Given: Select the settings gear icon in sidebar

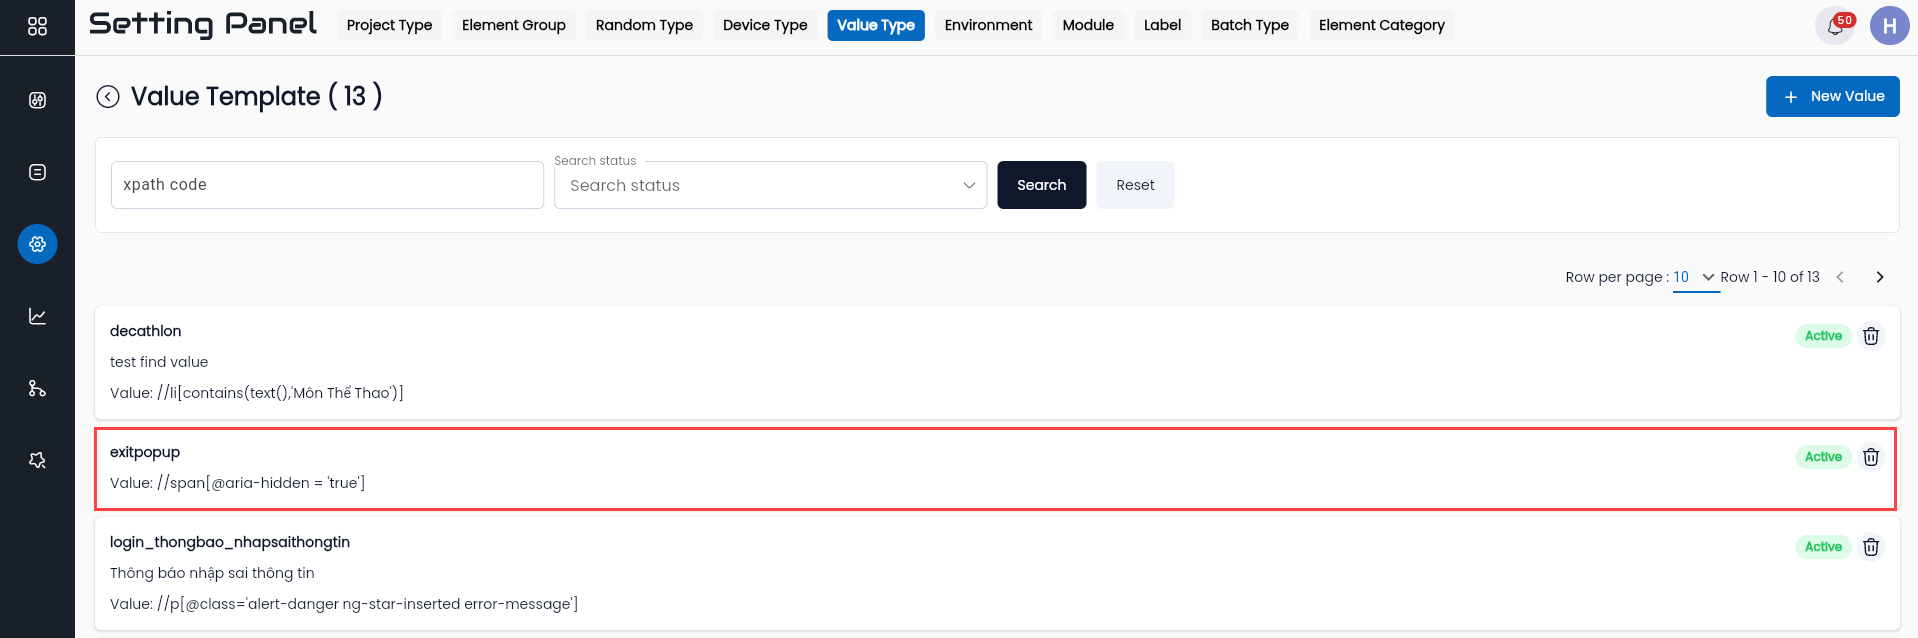Looking at the screenshot, I should pyautogui.click(x=37, y=244).
